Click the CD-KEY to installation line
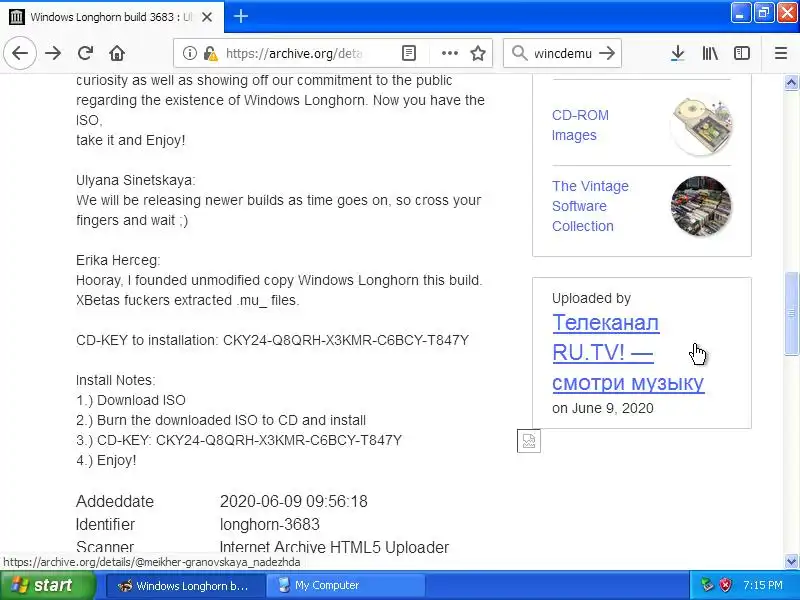Viewport: 800px width, 600px height. click(x=272, y=340)
